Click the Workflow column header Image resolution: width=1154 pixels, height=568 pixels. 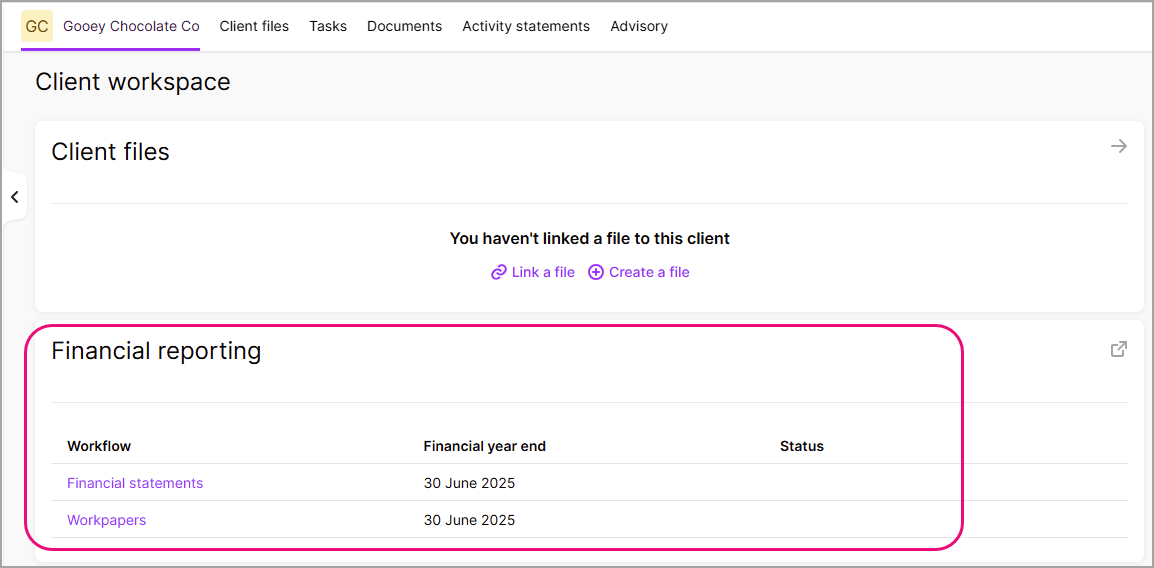[x=99, y=446]
